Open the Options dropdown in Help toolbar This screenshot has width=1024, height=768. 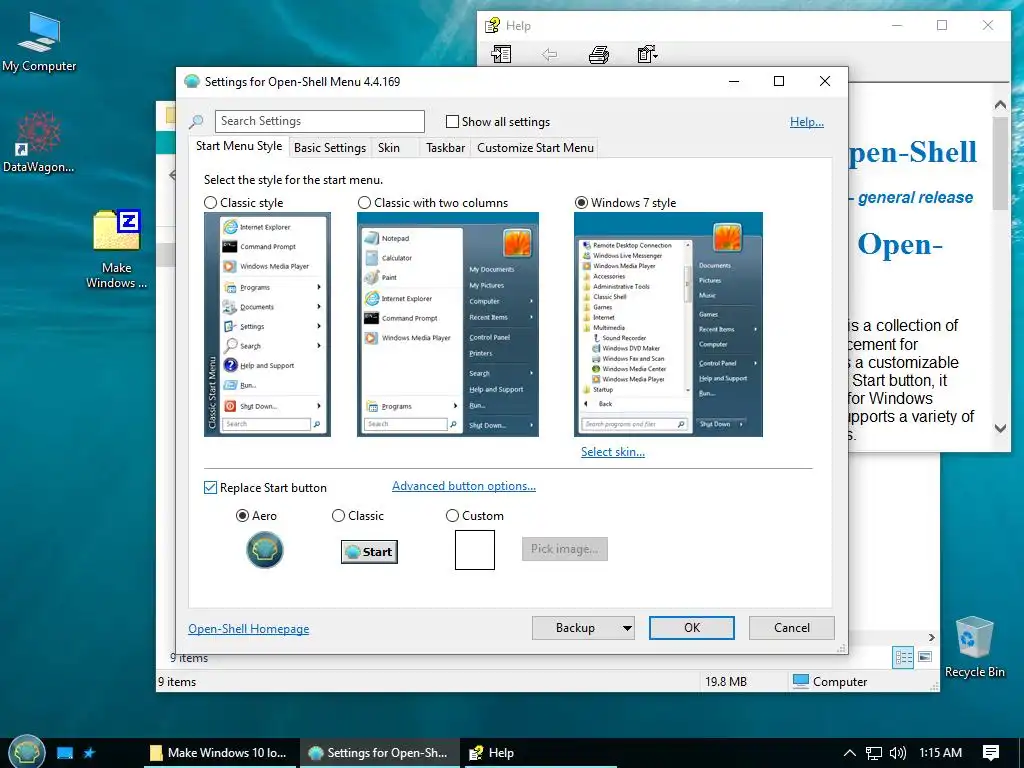648,54
